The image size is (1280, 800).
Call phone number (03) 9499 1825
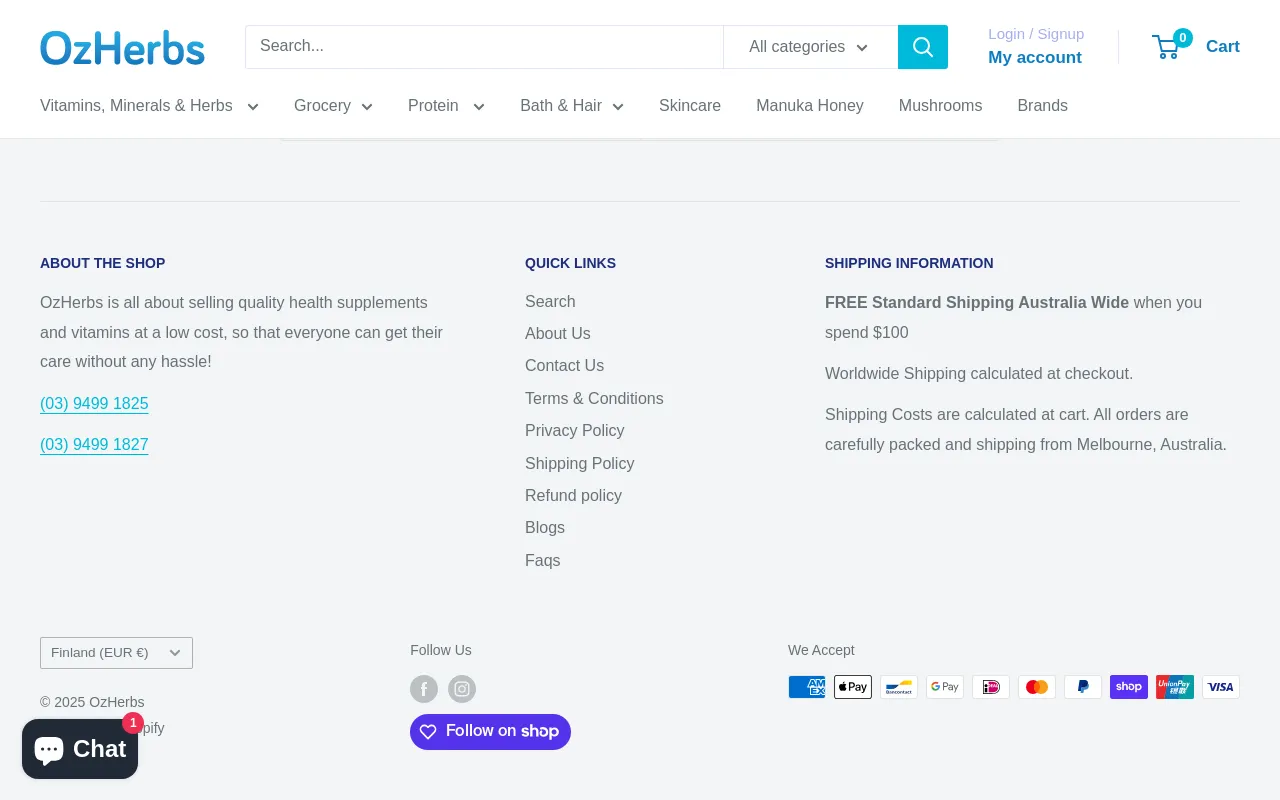pos(94,404)
